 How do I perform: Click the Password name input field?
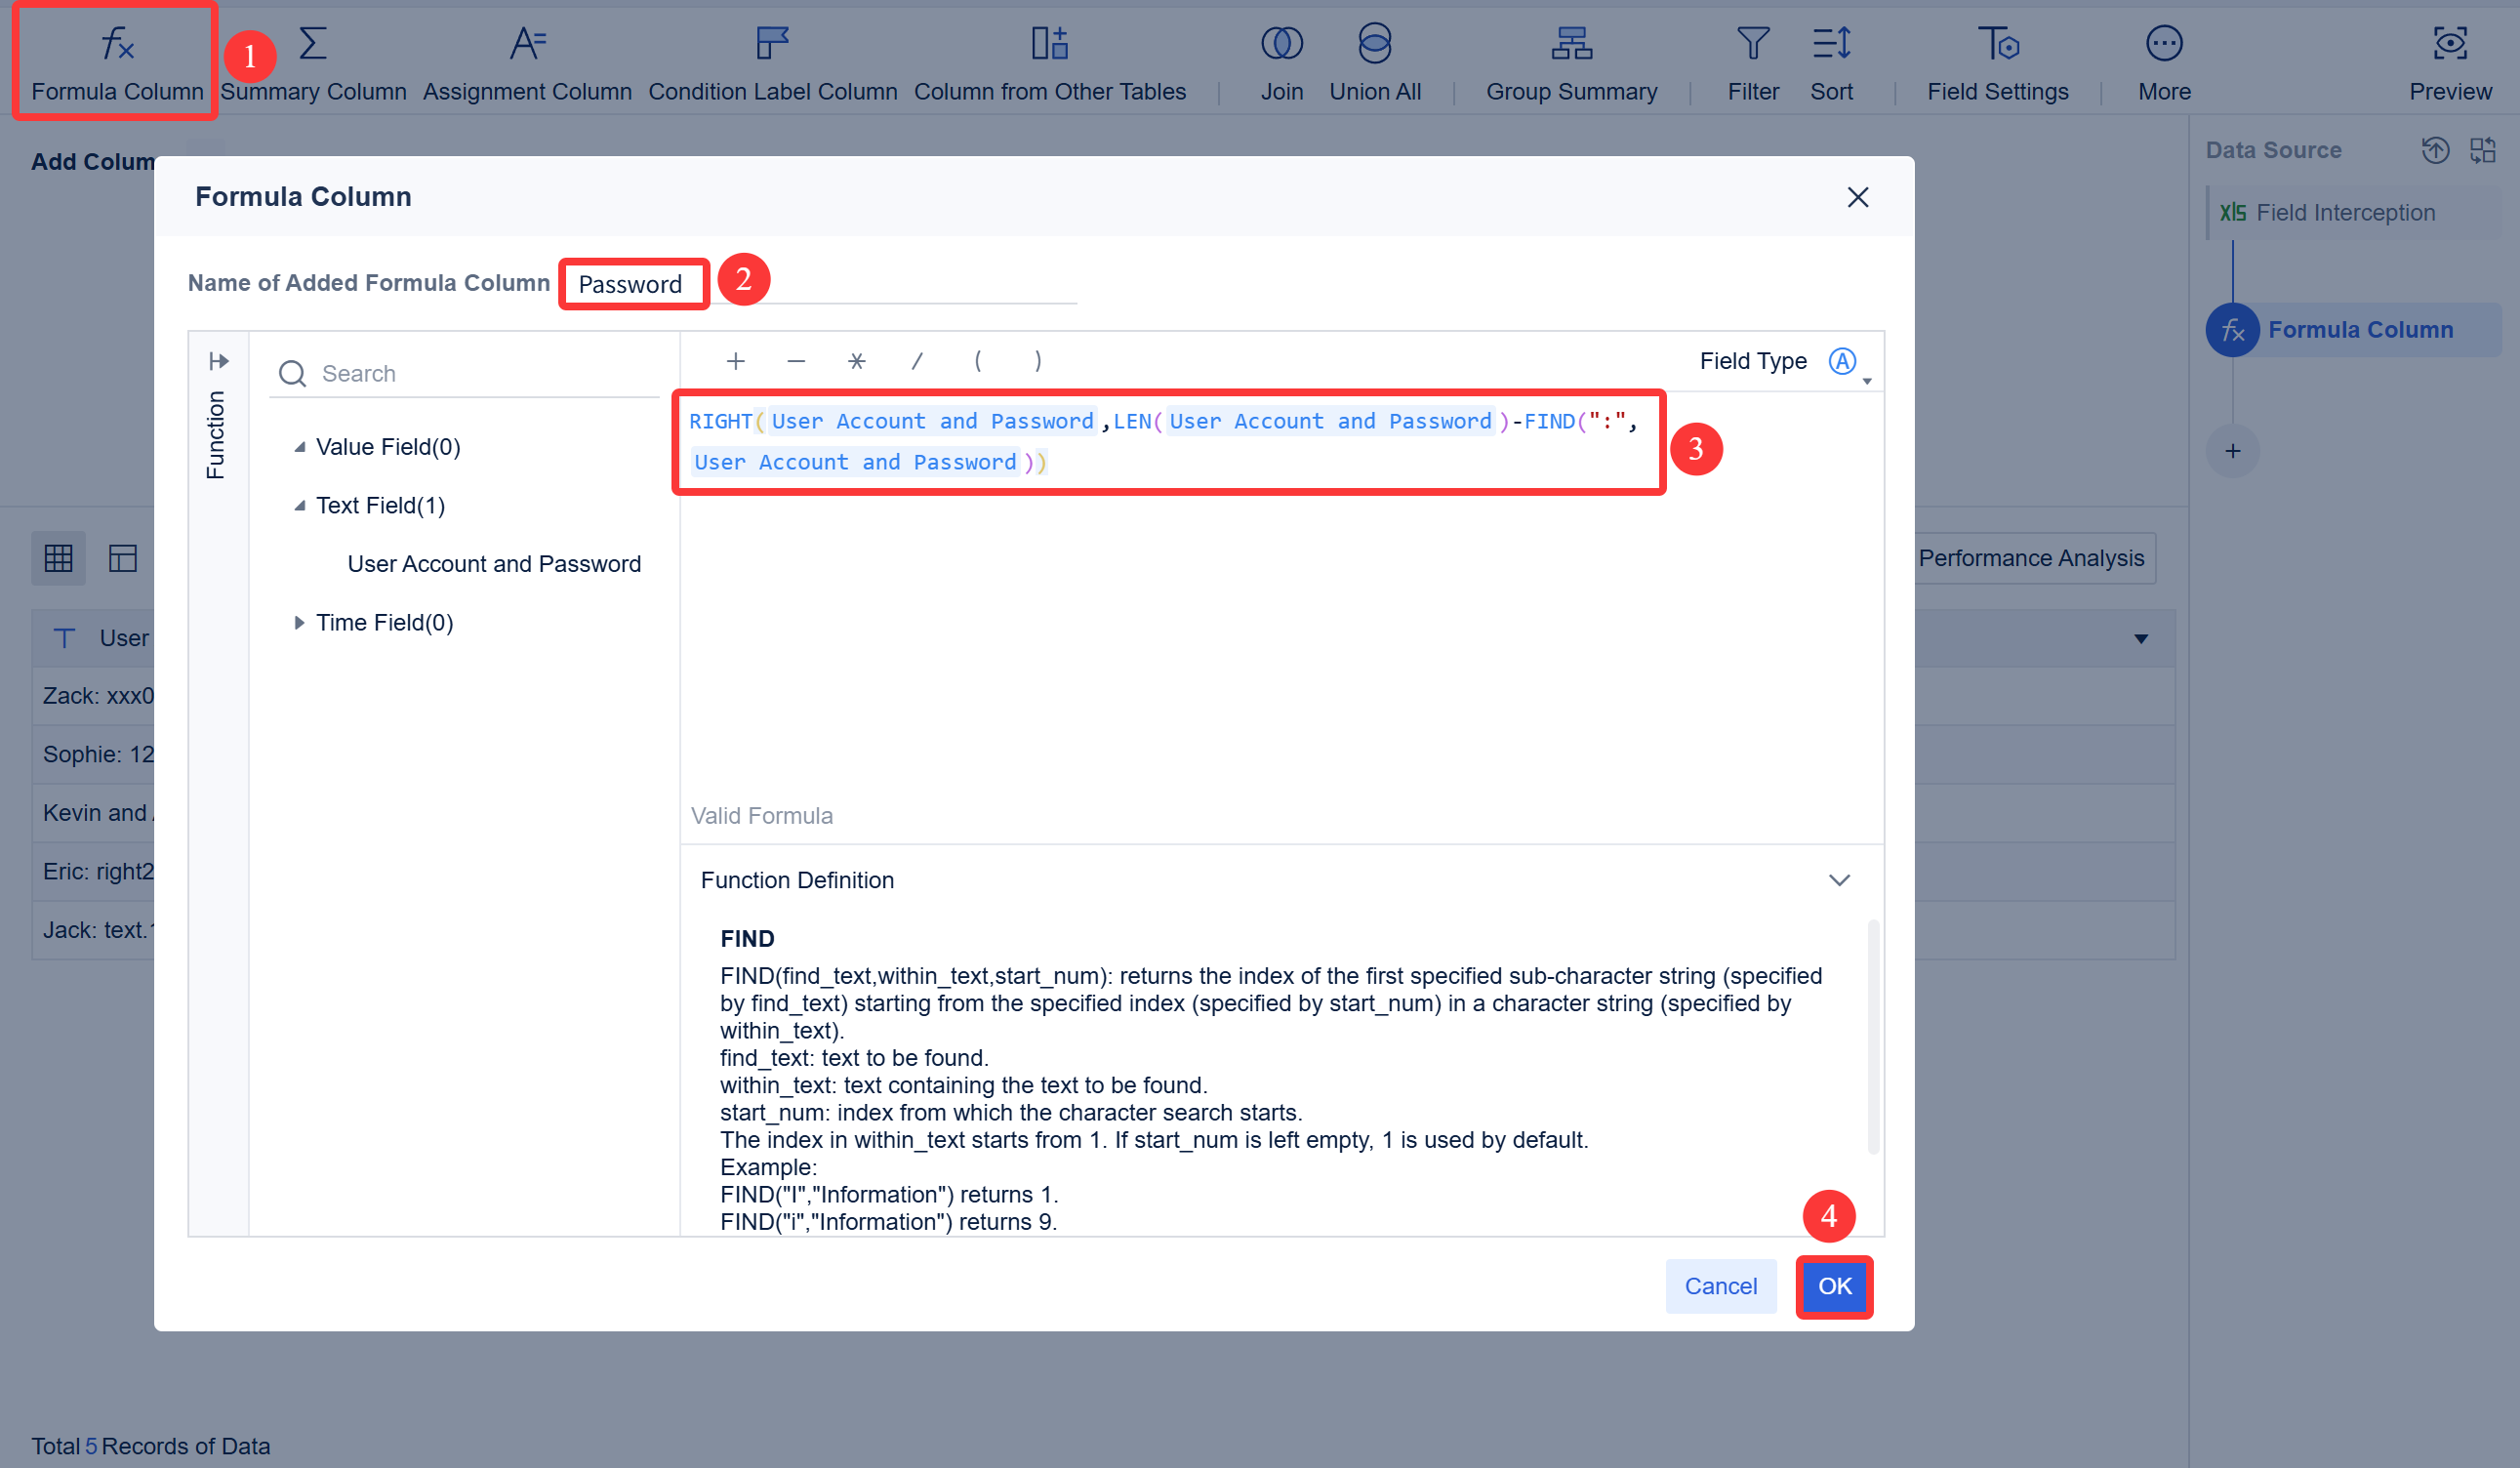tap(633, 283)
